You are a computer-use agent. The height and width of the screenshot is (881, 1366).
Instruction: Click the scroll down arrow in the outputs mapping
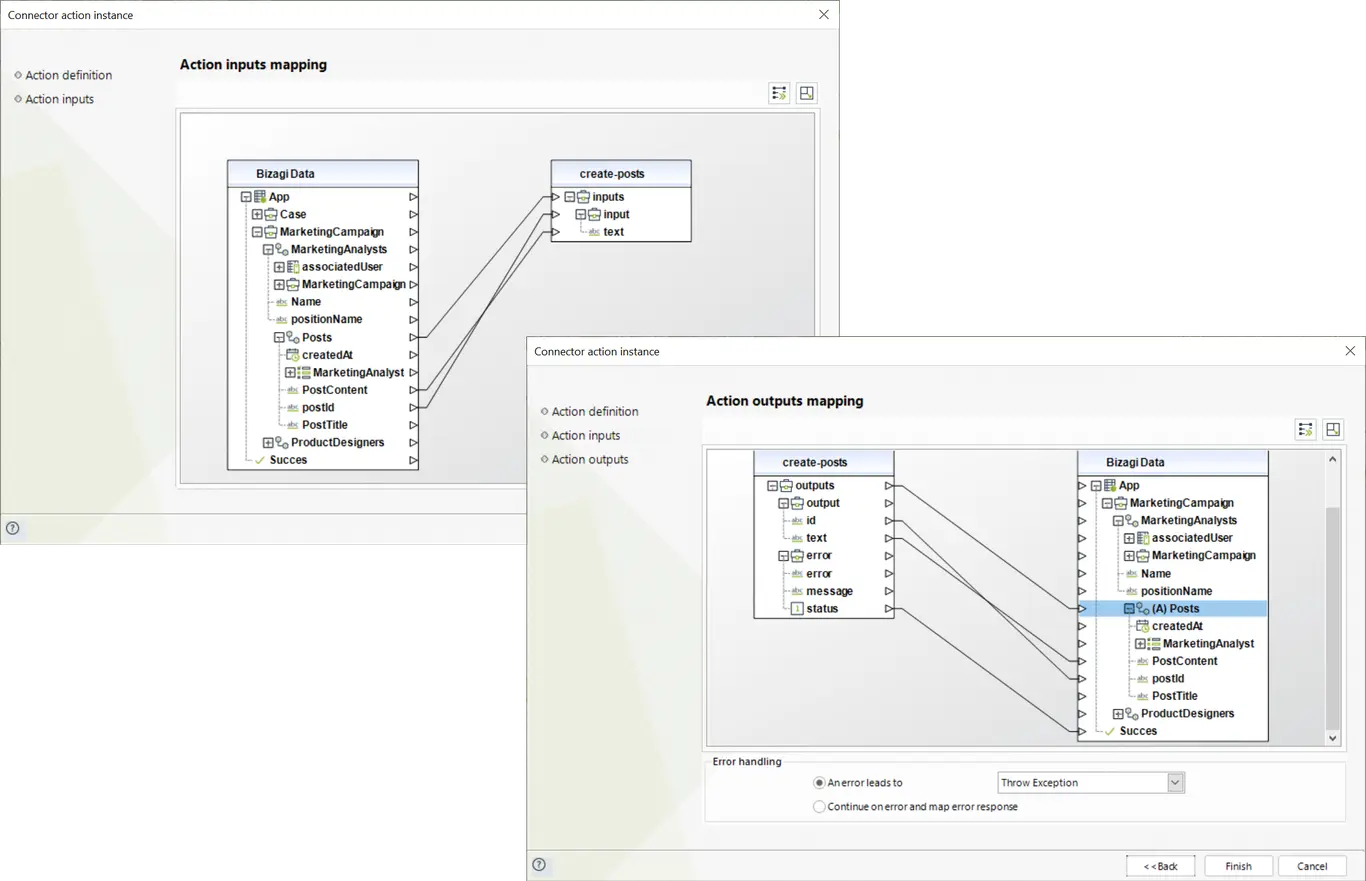[1332, 738]
